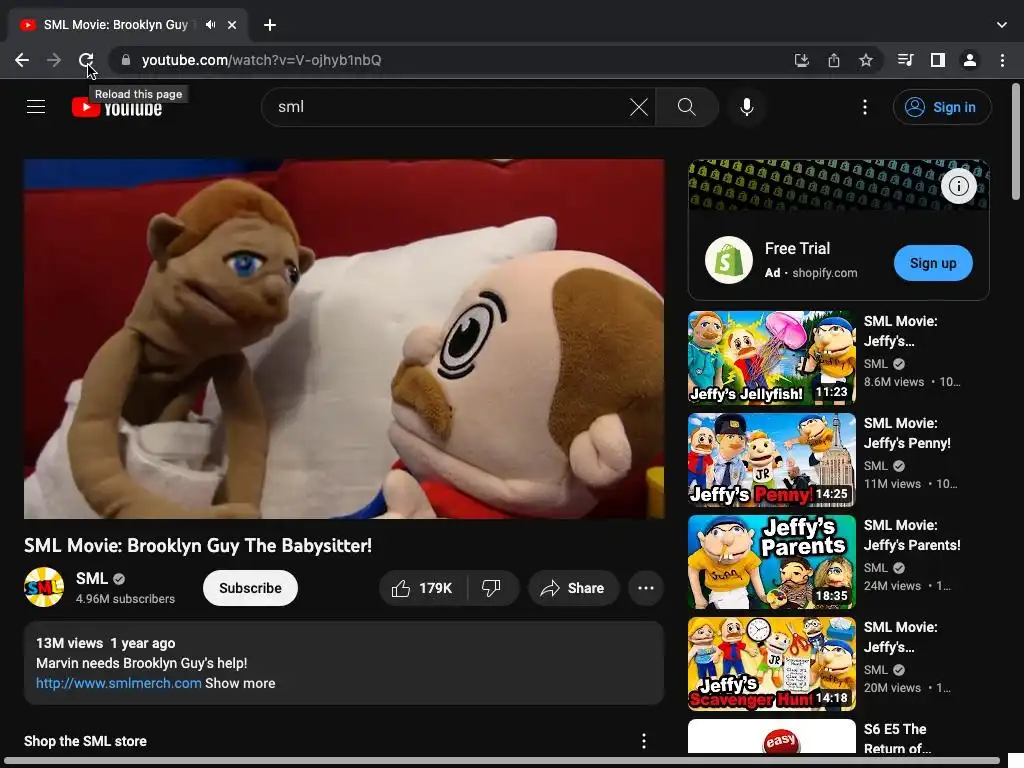The height and width of the screenshot is (768, 1024).
Task: Share the Brooklyn Guy video
Action: (573, 588)
